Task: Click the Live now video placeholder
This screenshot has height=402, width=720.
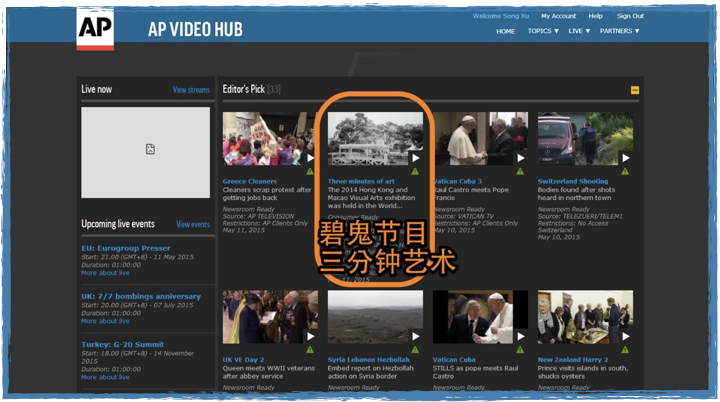Action: coord(146,153)
